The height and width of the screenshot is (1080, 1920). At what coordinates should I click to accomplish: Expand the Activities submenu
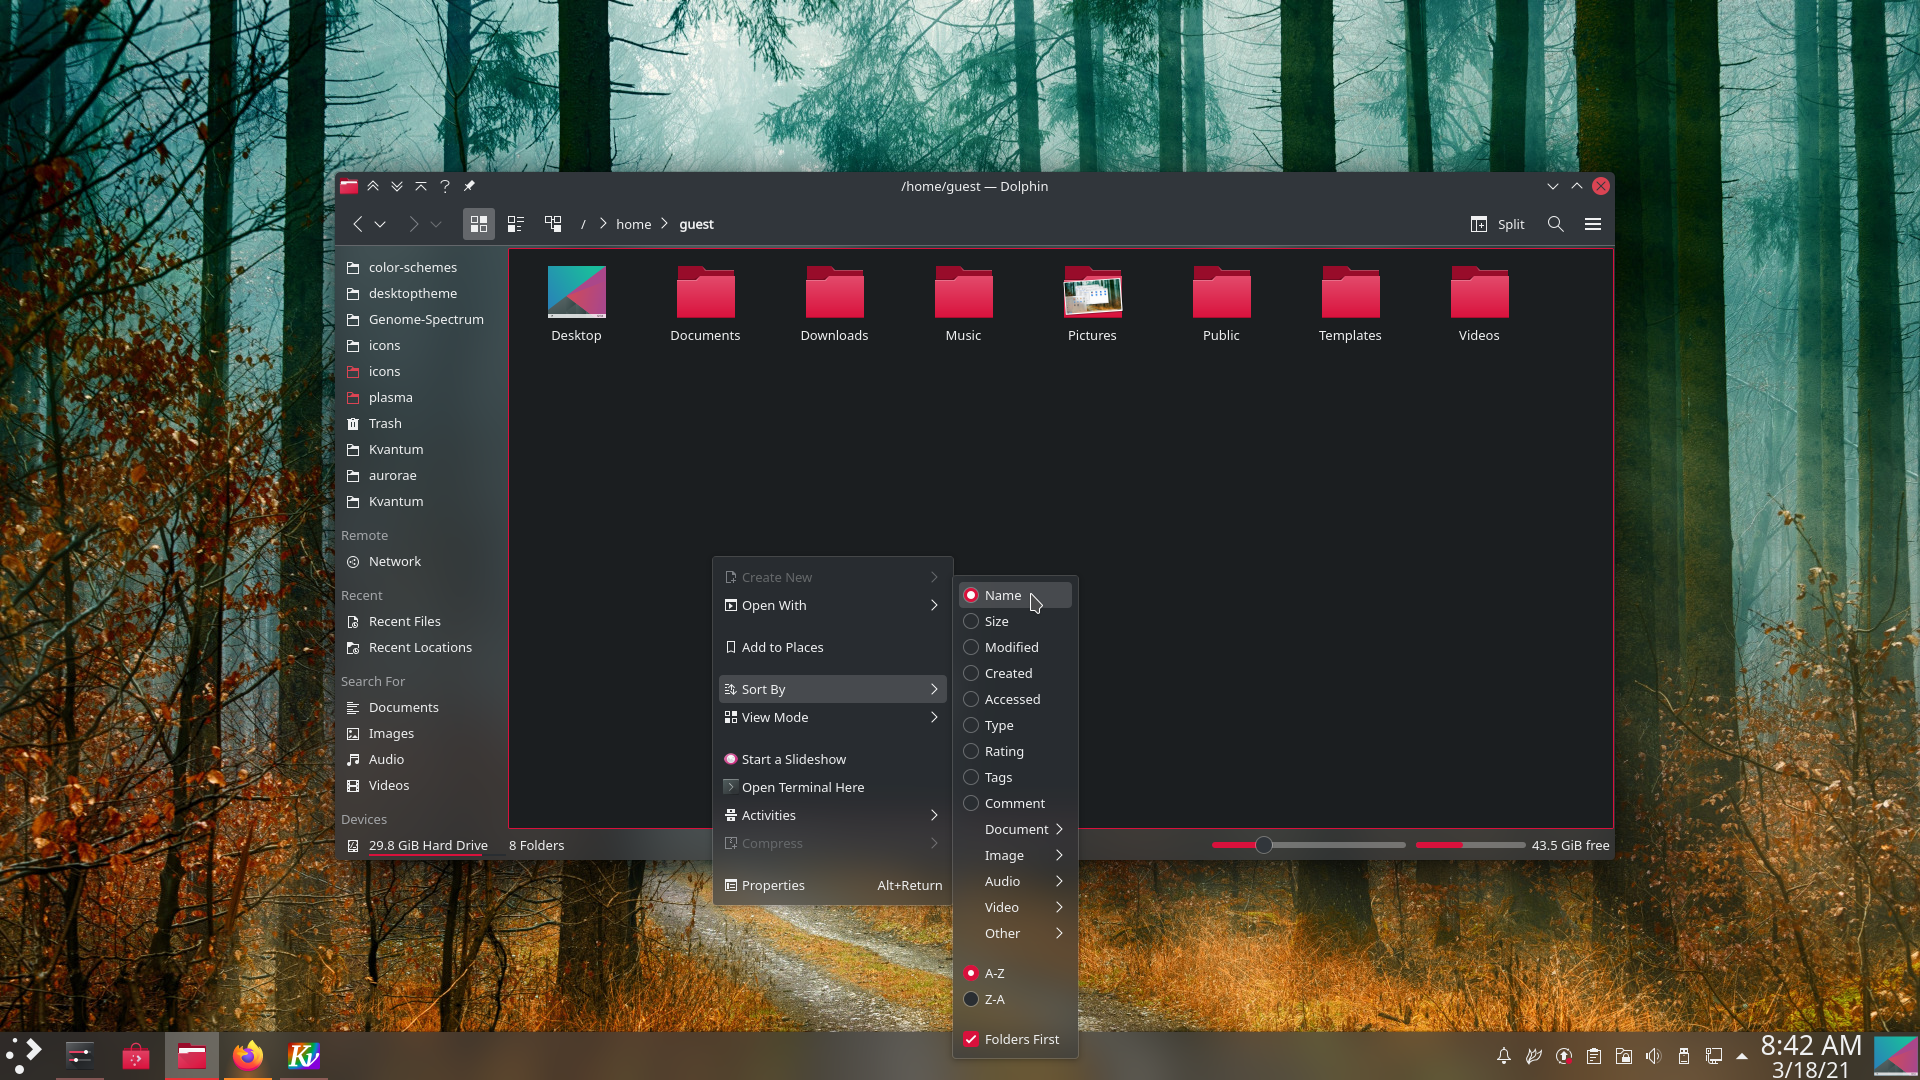coord(832,815)
